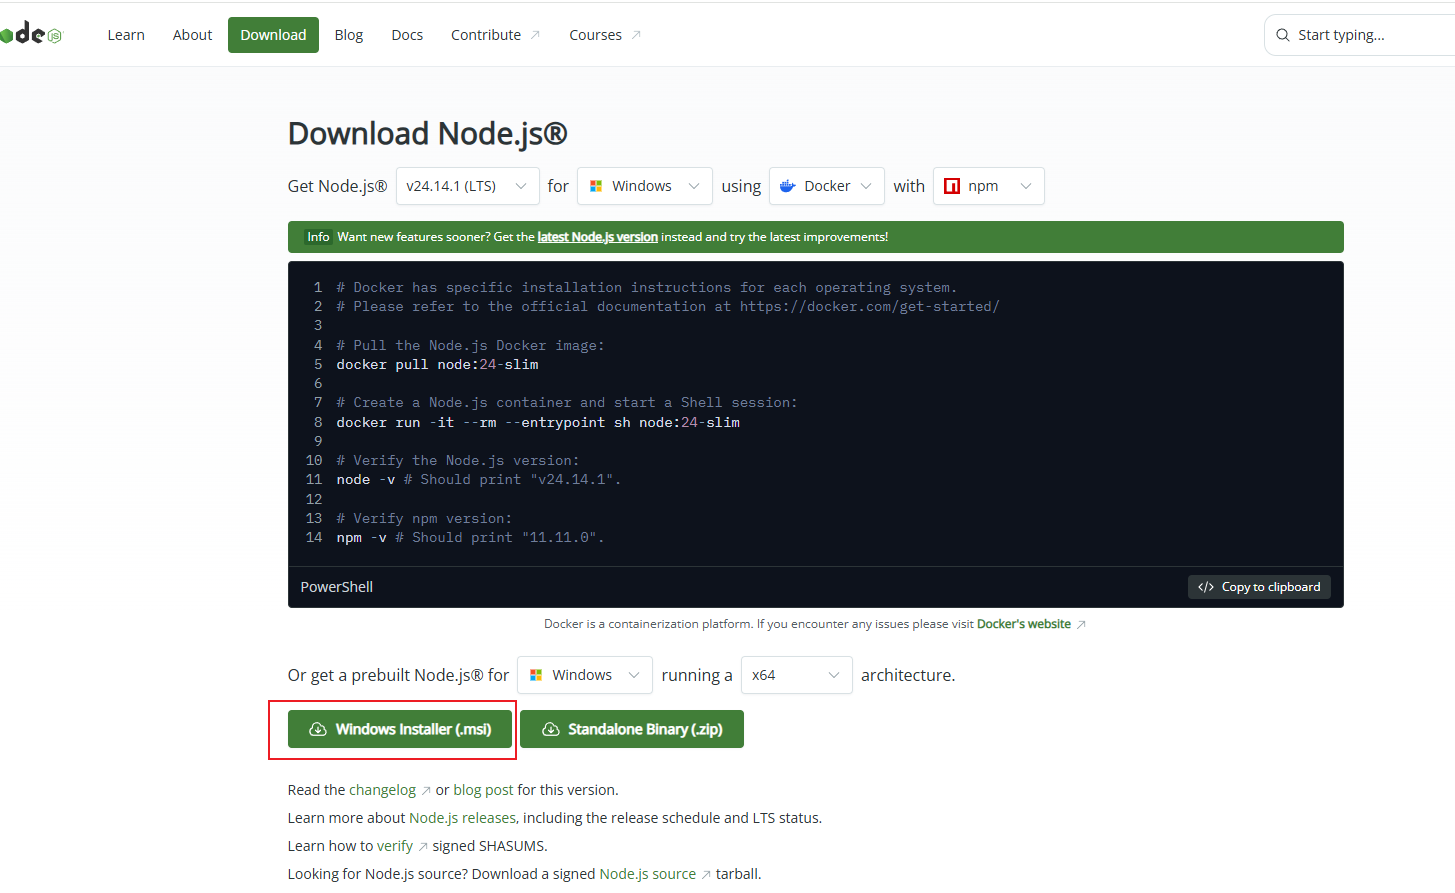The height and width of the screenshot is (893, 1455).
Task: Download the Standalone Binary (.zip)
Action: [632, 729]
